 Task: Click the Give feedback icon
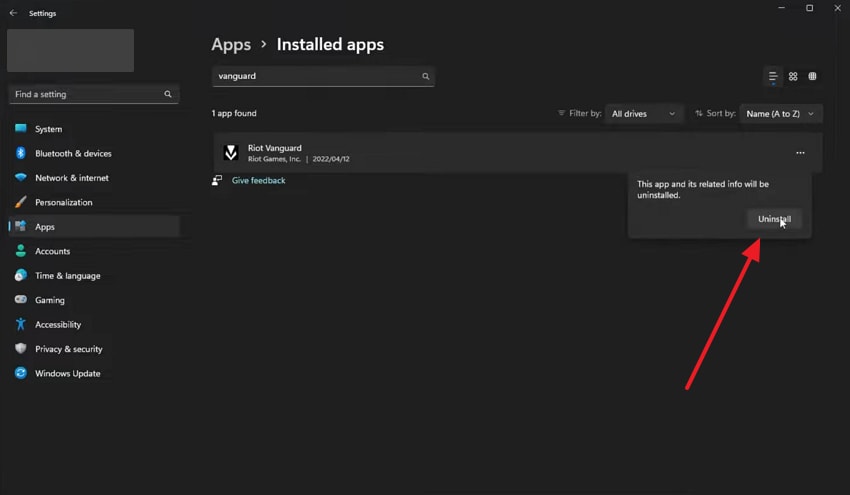click(x=217, y=181)
